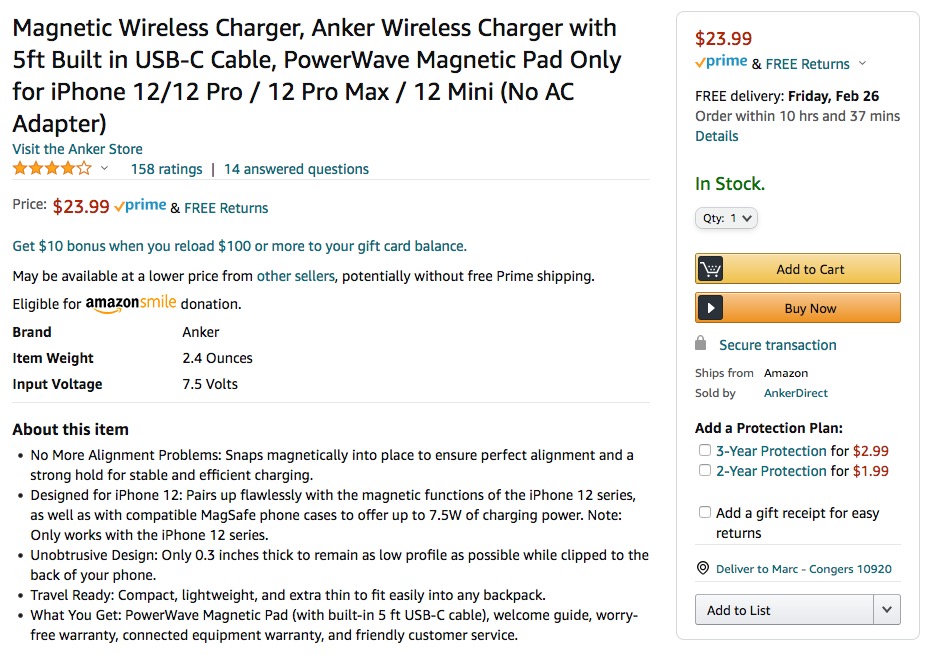The width and height of the screenshot is (944, 655).
Task: Click the Prime logo in the buy box
Action: click(x=721, y=61)
